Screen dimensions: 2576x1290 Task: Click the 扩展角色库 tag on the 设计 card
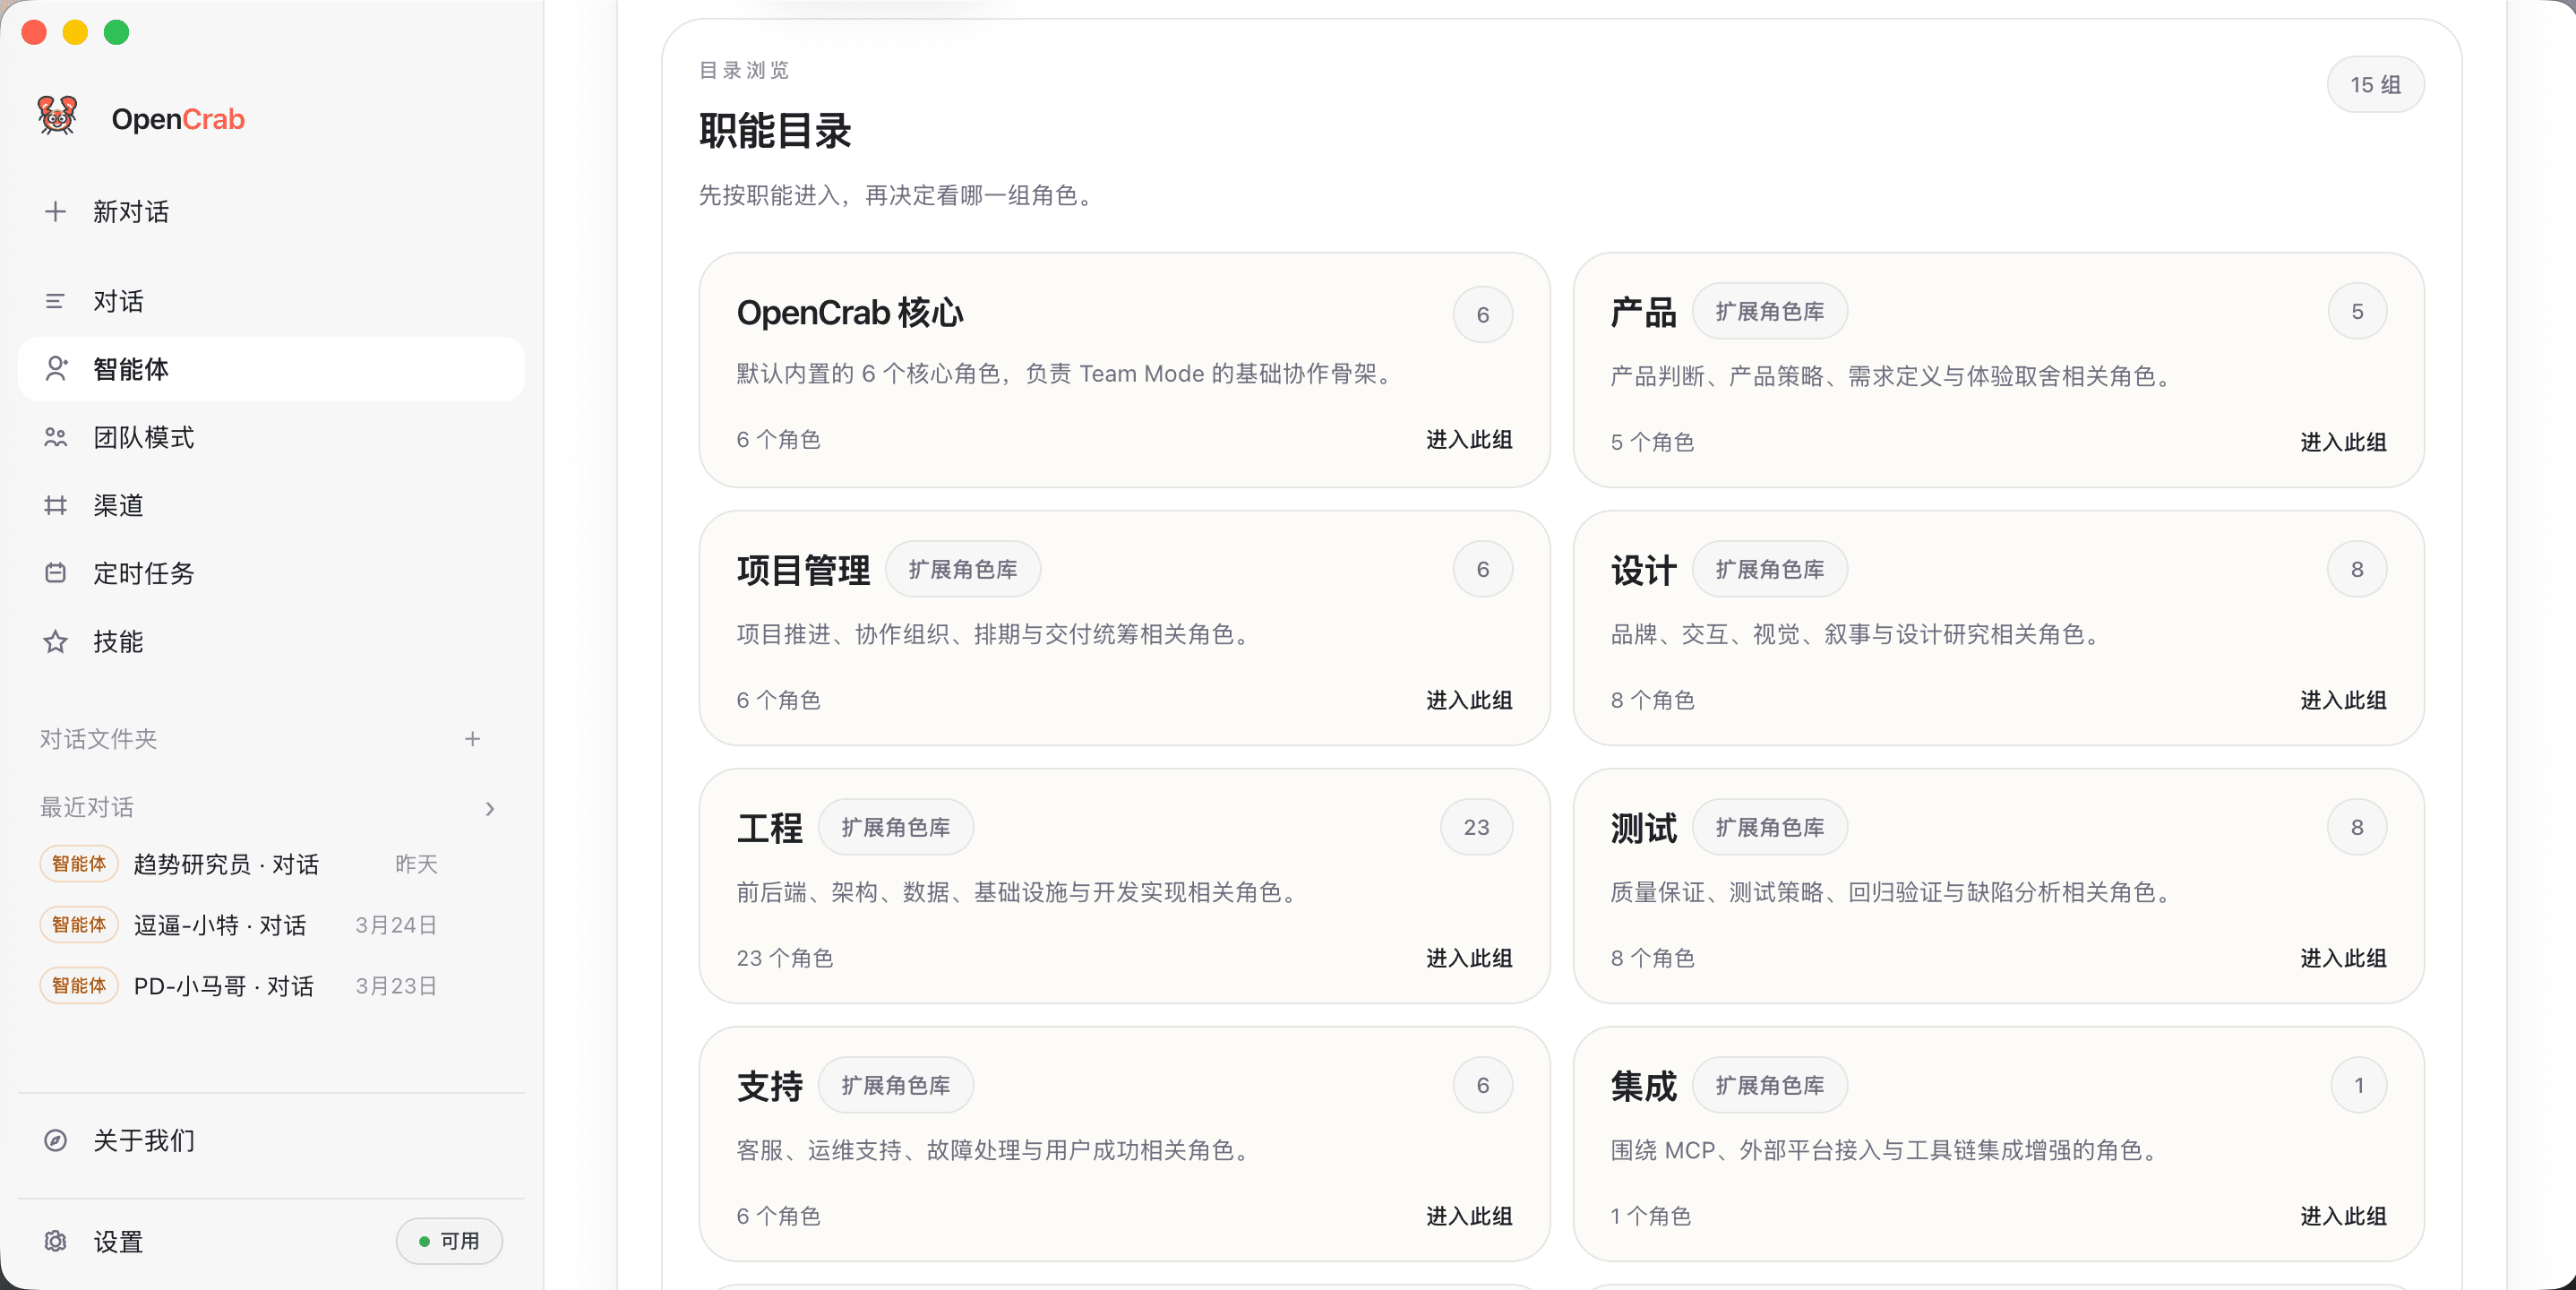coord(1769,569)
